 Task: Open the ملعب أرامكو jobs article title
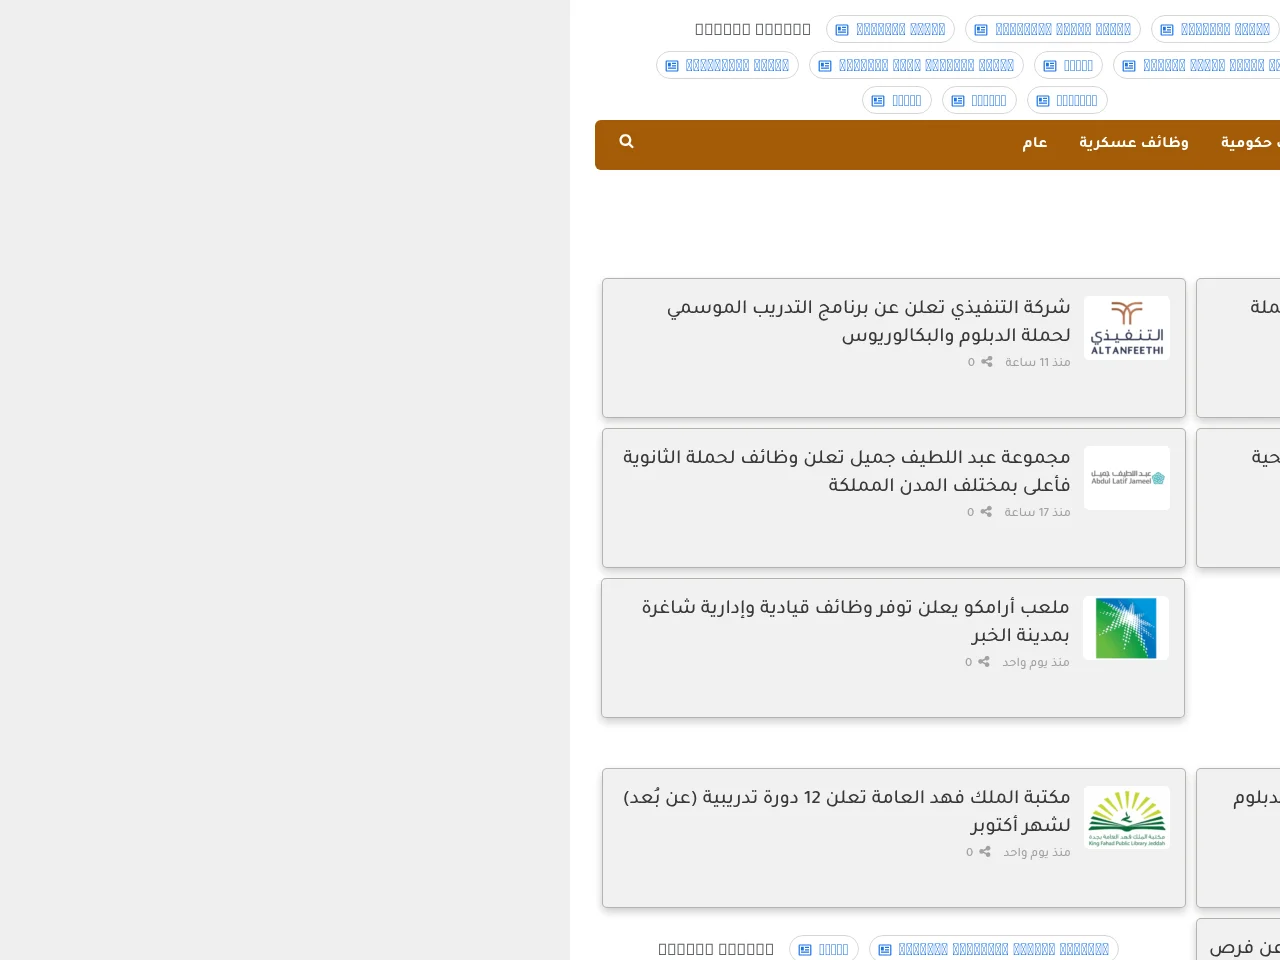point(856,621)
